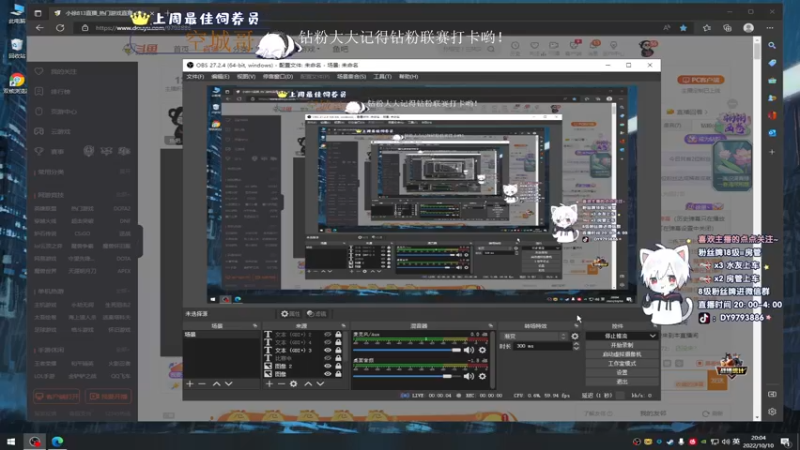Screen dimensions: 800x450
Task: Open Microsoft Edge from the taskbar
Action: coord(57,441)
